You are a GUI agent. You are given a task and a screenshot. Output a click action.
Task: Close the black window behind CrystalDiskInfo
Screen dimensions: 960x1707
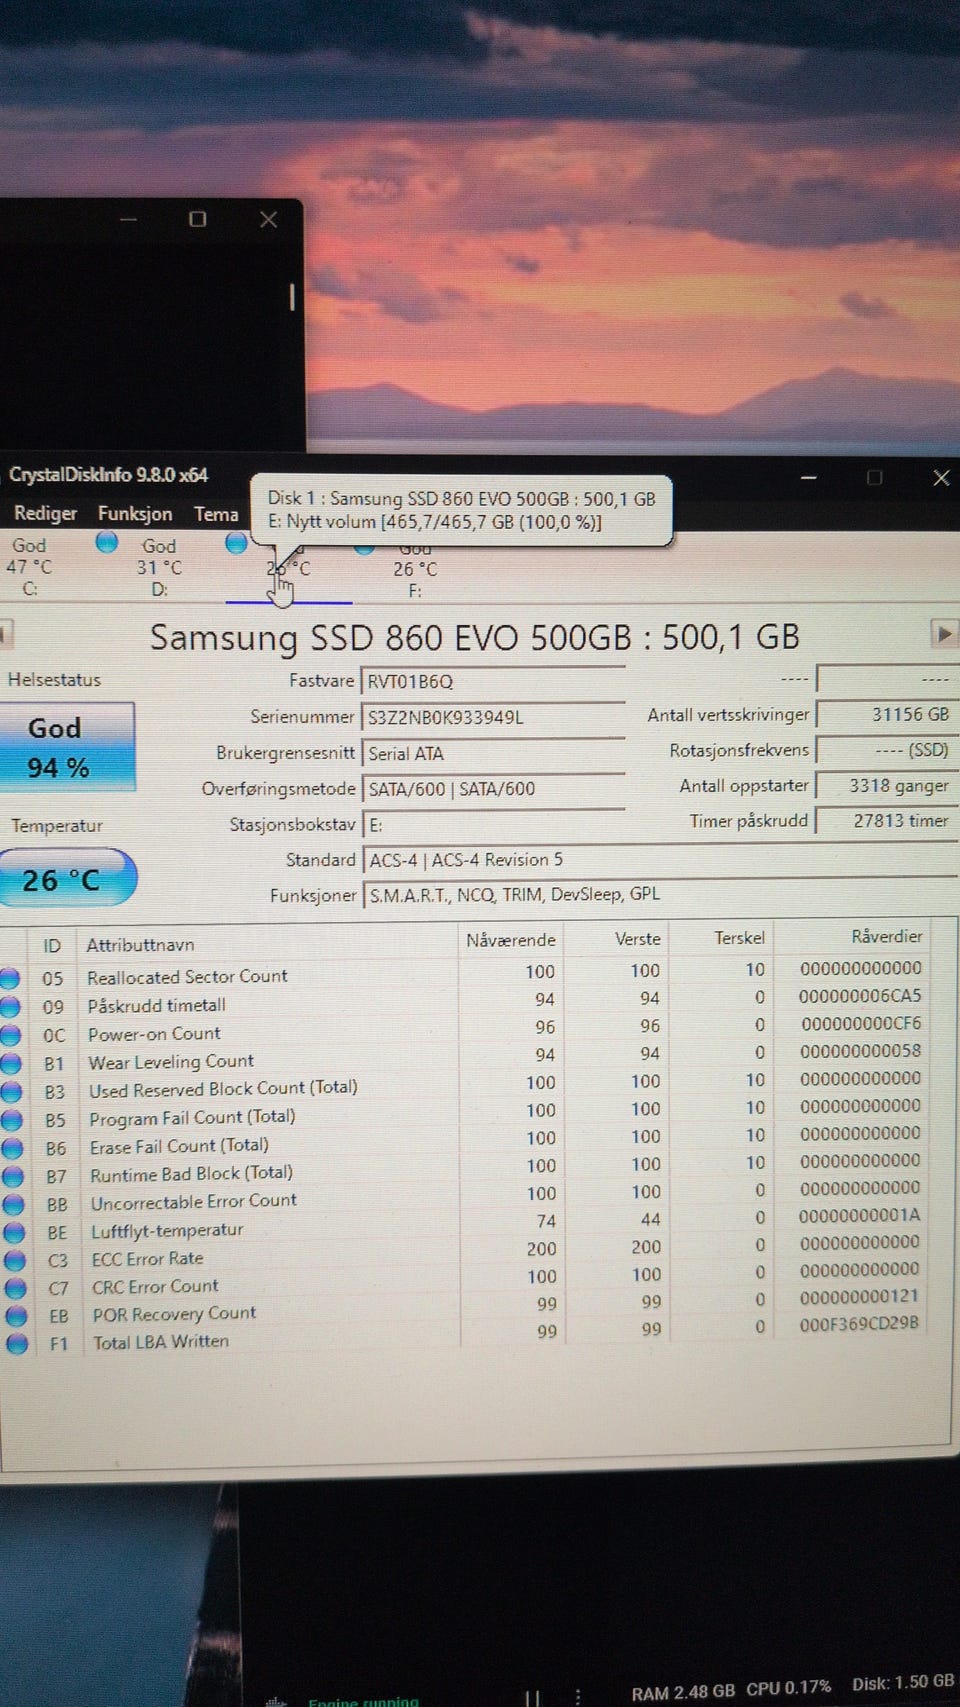pyautogui.click(x=268, y=219)
